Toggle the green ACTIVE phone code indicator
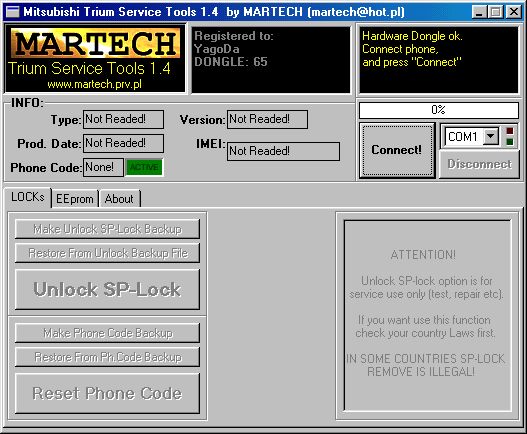This screenshot has height=434, width=527. 144,167
